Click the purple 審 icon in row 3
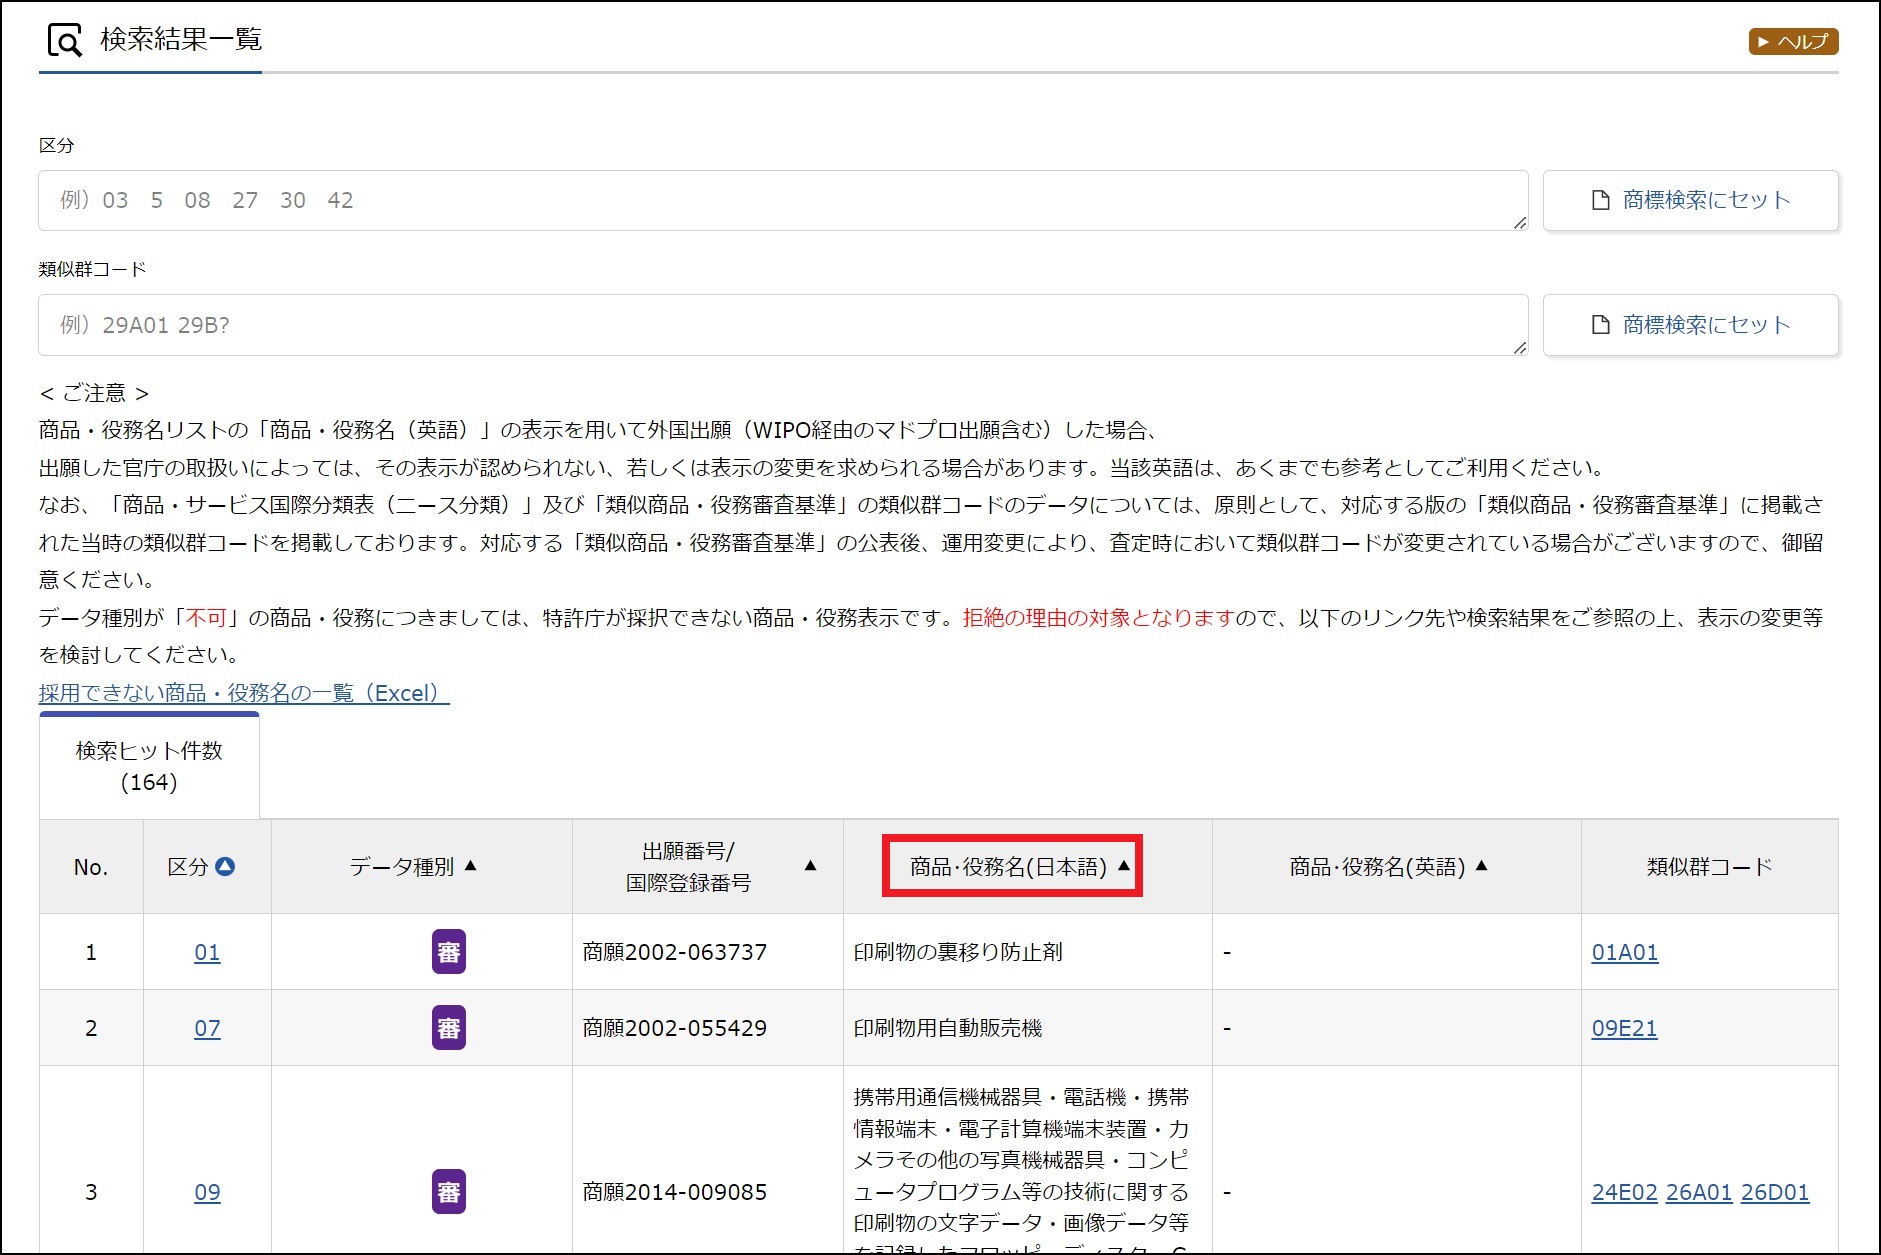Viewport: 1881px width, 1255px height. coord(448,1192)
